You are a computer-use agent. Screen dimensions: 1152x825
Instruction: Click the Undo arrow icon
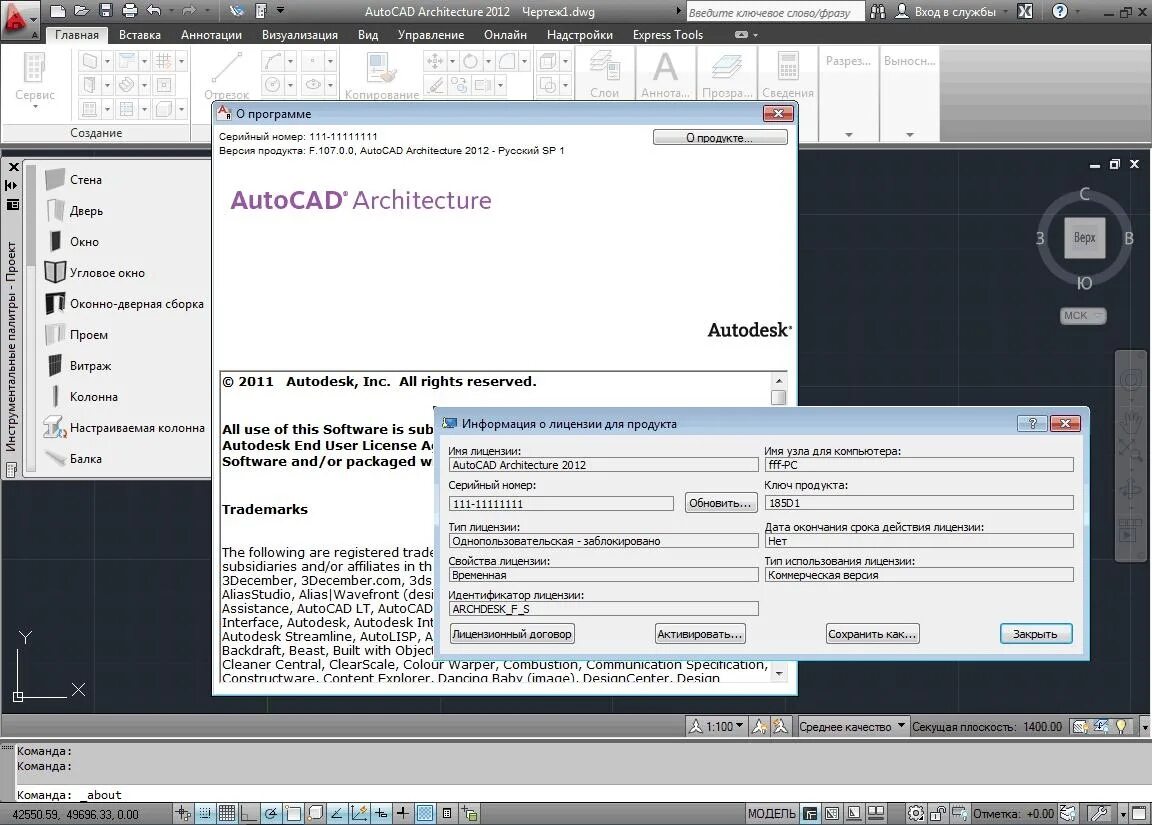[x=154, y=11]
